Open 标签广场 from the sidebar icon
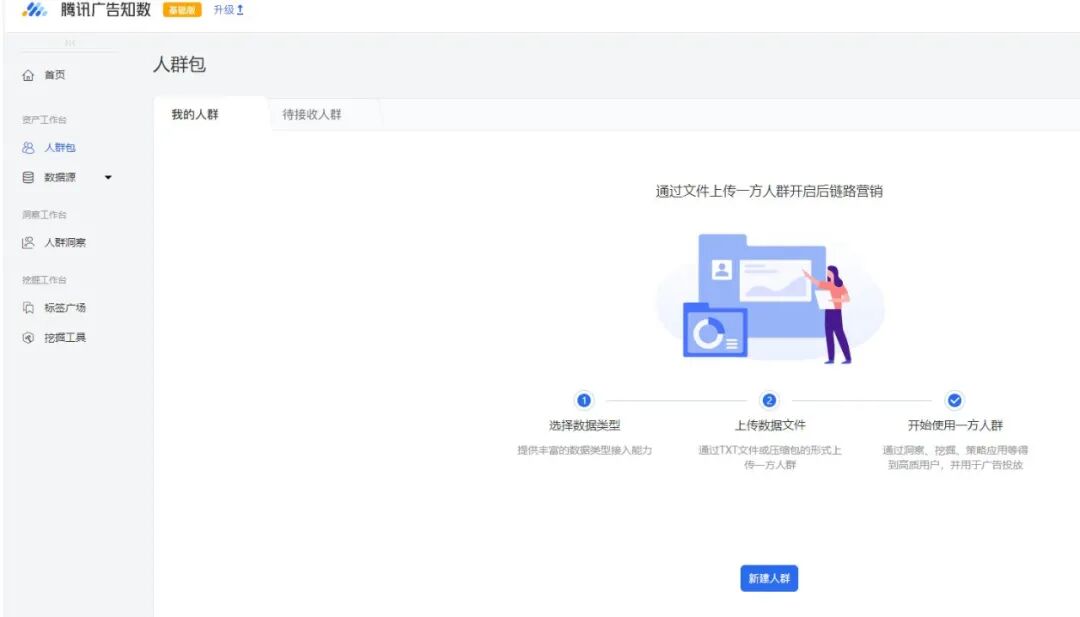 28,307
